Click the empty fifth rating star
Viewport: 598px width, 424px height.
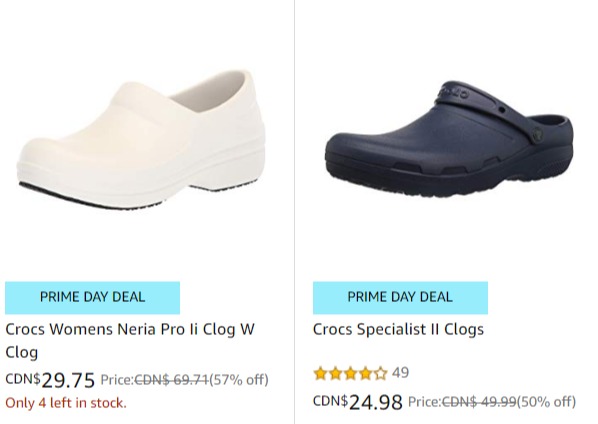pos(380,374)
